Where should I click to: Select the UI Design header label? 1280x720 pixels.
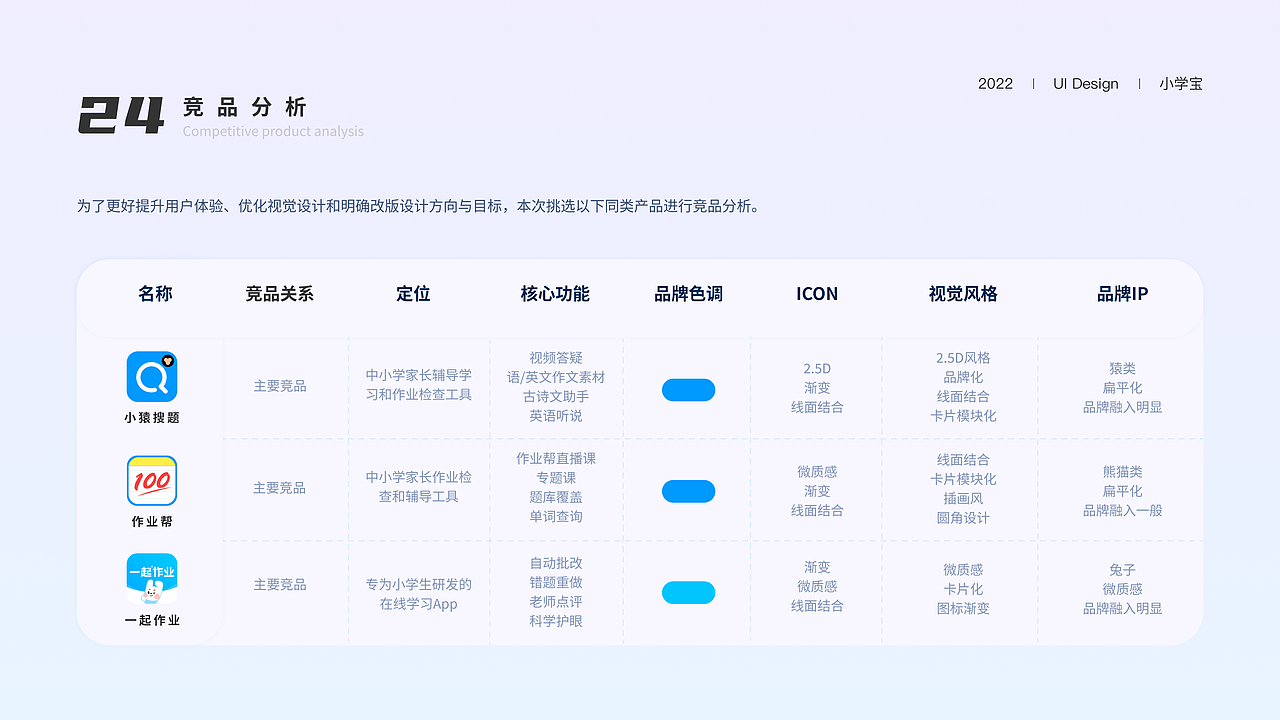[1086, 84]
